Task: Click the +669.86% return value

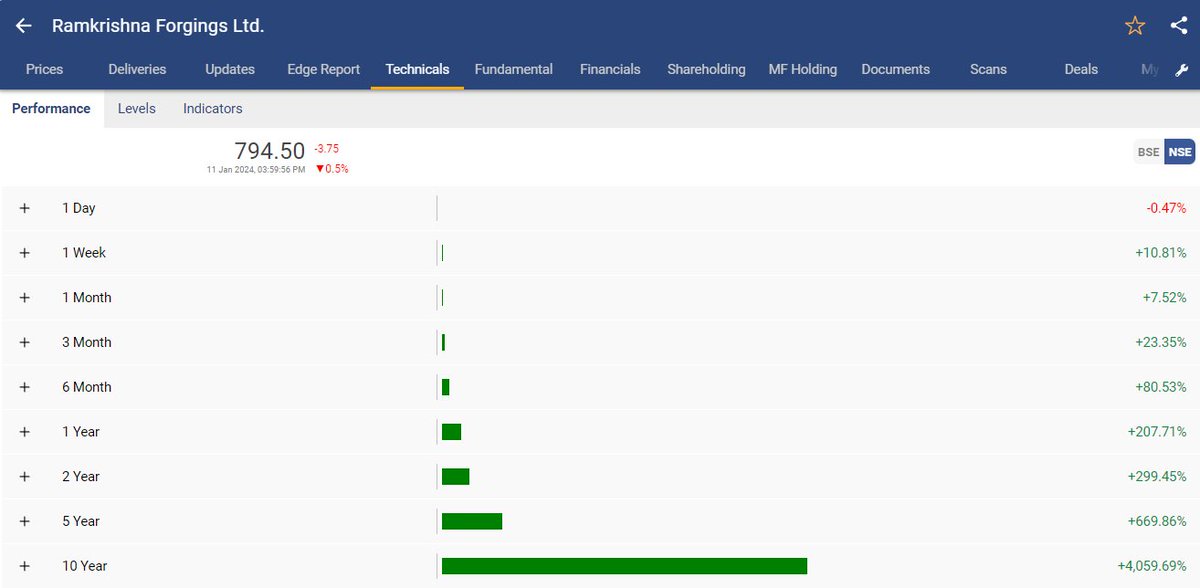Action: pos(1157,521)
